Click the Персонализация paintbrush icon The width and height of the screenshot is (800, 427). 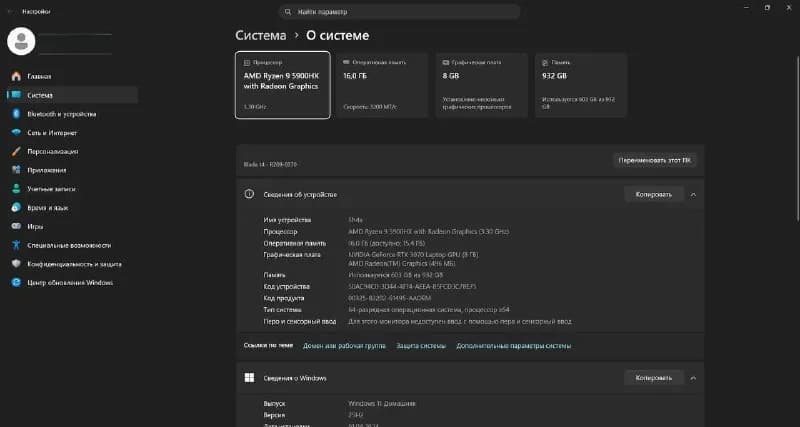click(16, 152)
